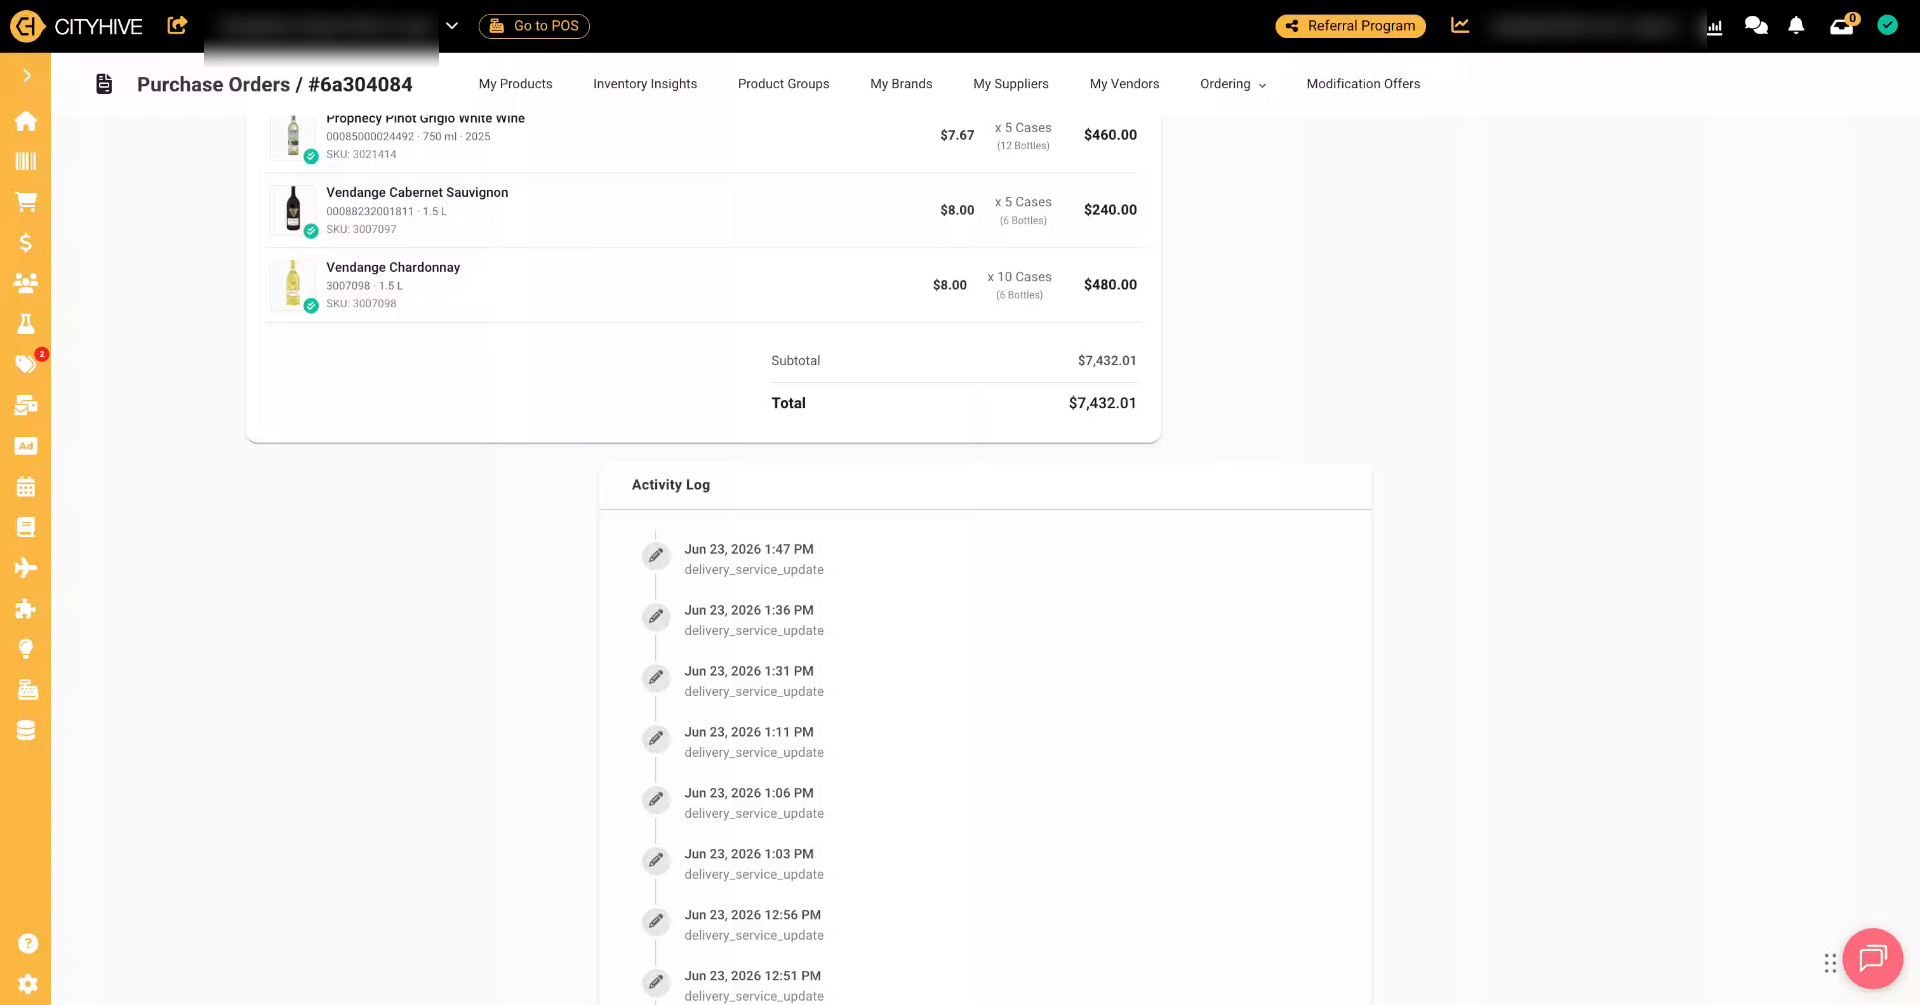Open the airplane icon in the sidebar
Screen dimensions: 1920x1005
click(x=26, y=568)
